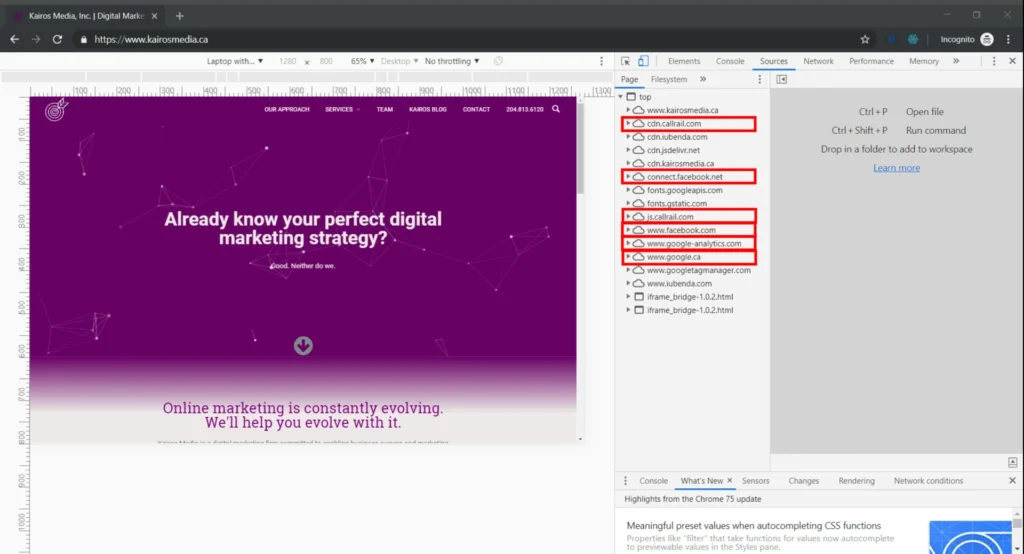Bookmark this page with the star icon
1024x554 pixels.
pyautogui.click(x=865, y=39)
